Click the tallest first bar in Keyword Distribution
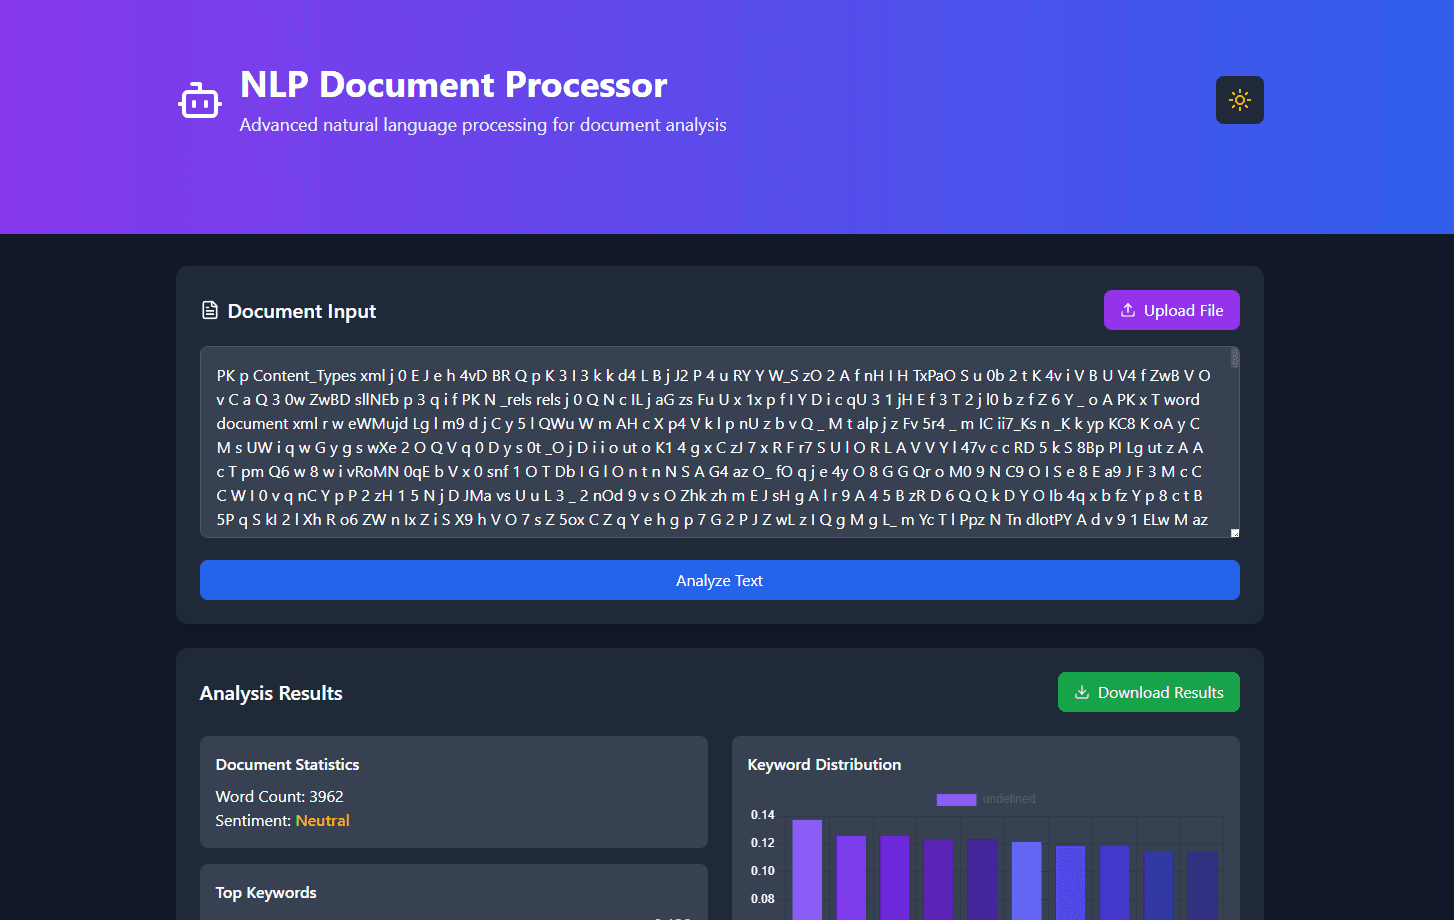 807,869
